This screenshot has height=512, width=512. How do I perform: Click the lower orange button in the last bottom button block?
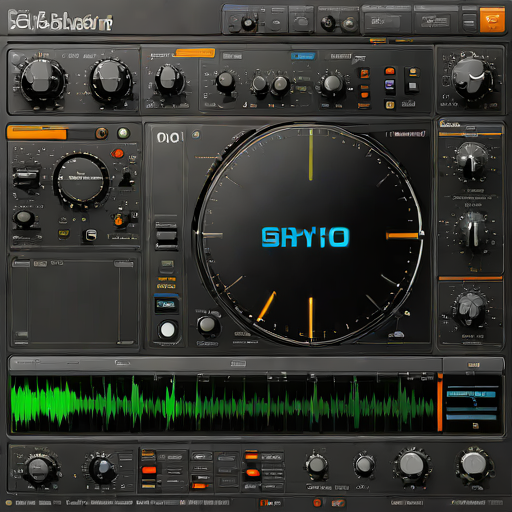253,473
